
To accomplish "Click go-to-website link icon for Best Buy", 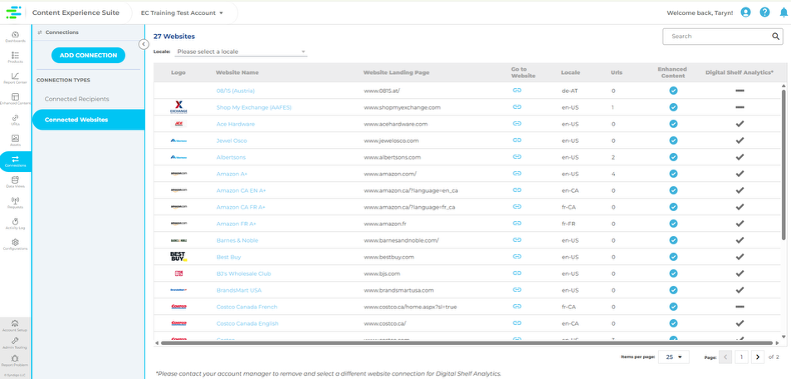I will point(517,257).
